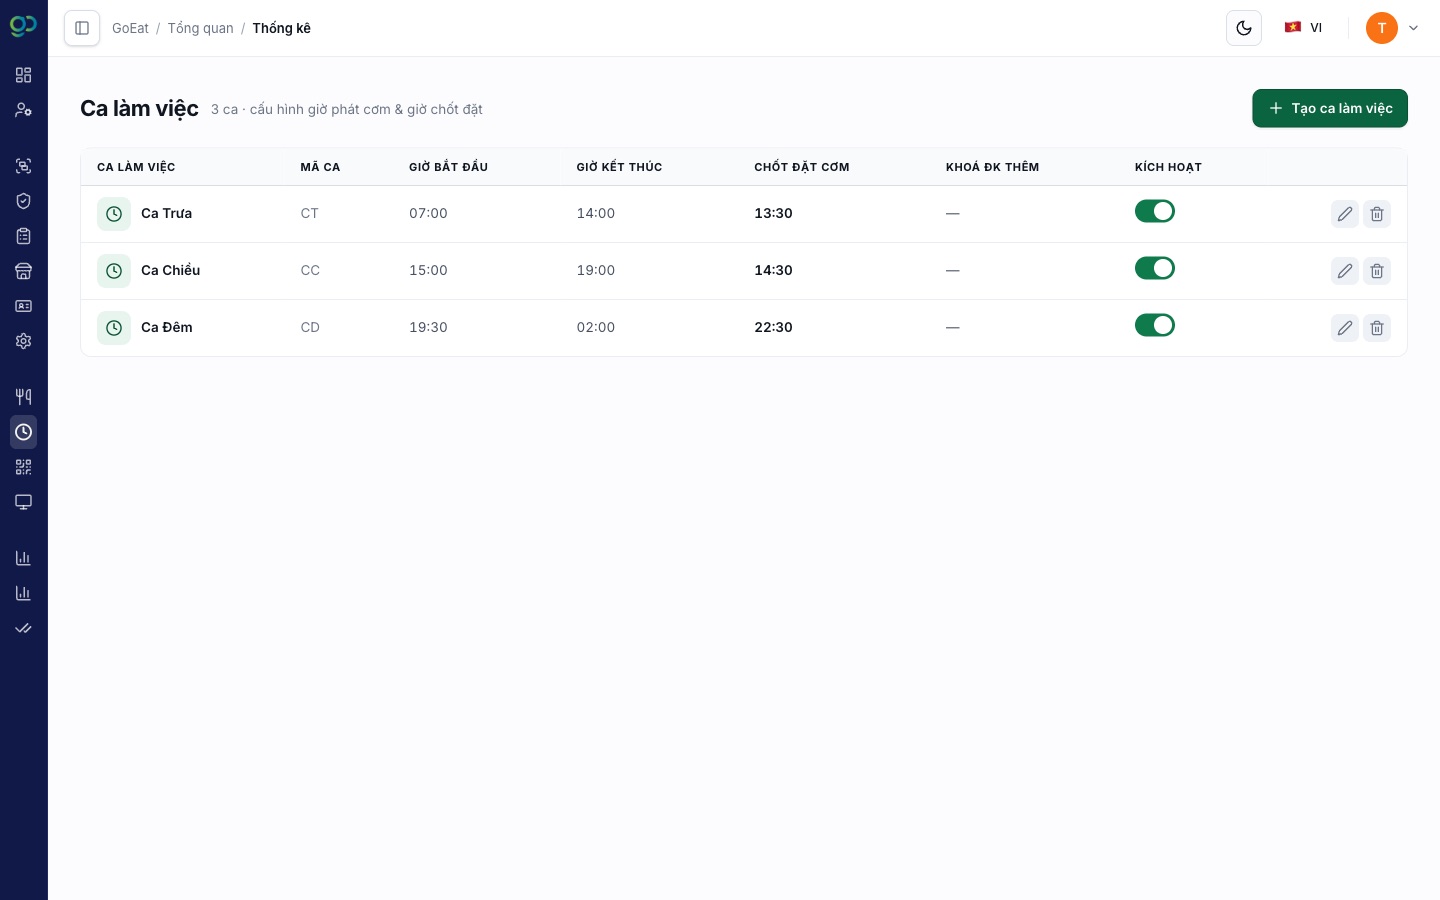Open the VI language selector
The height and width of the screenshot is (900, 1440).
point(1304,28)
